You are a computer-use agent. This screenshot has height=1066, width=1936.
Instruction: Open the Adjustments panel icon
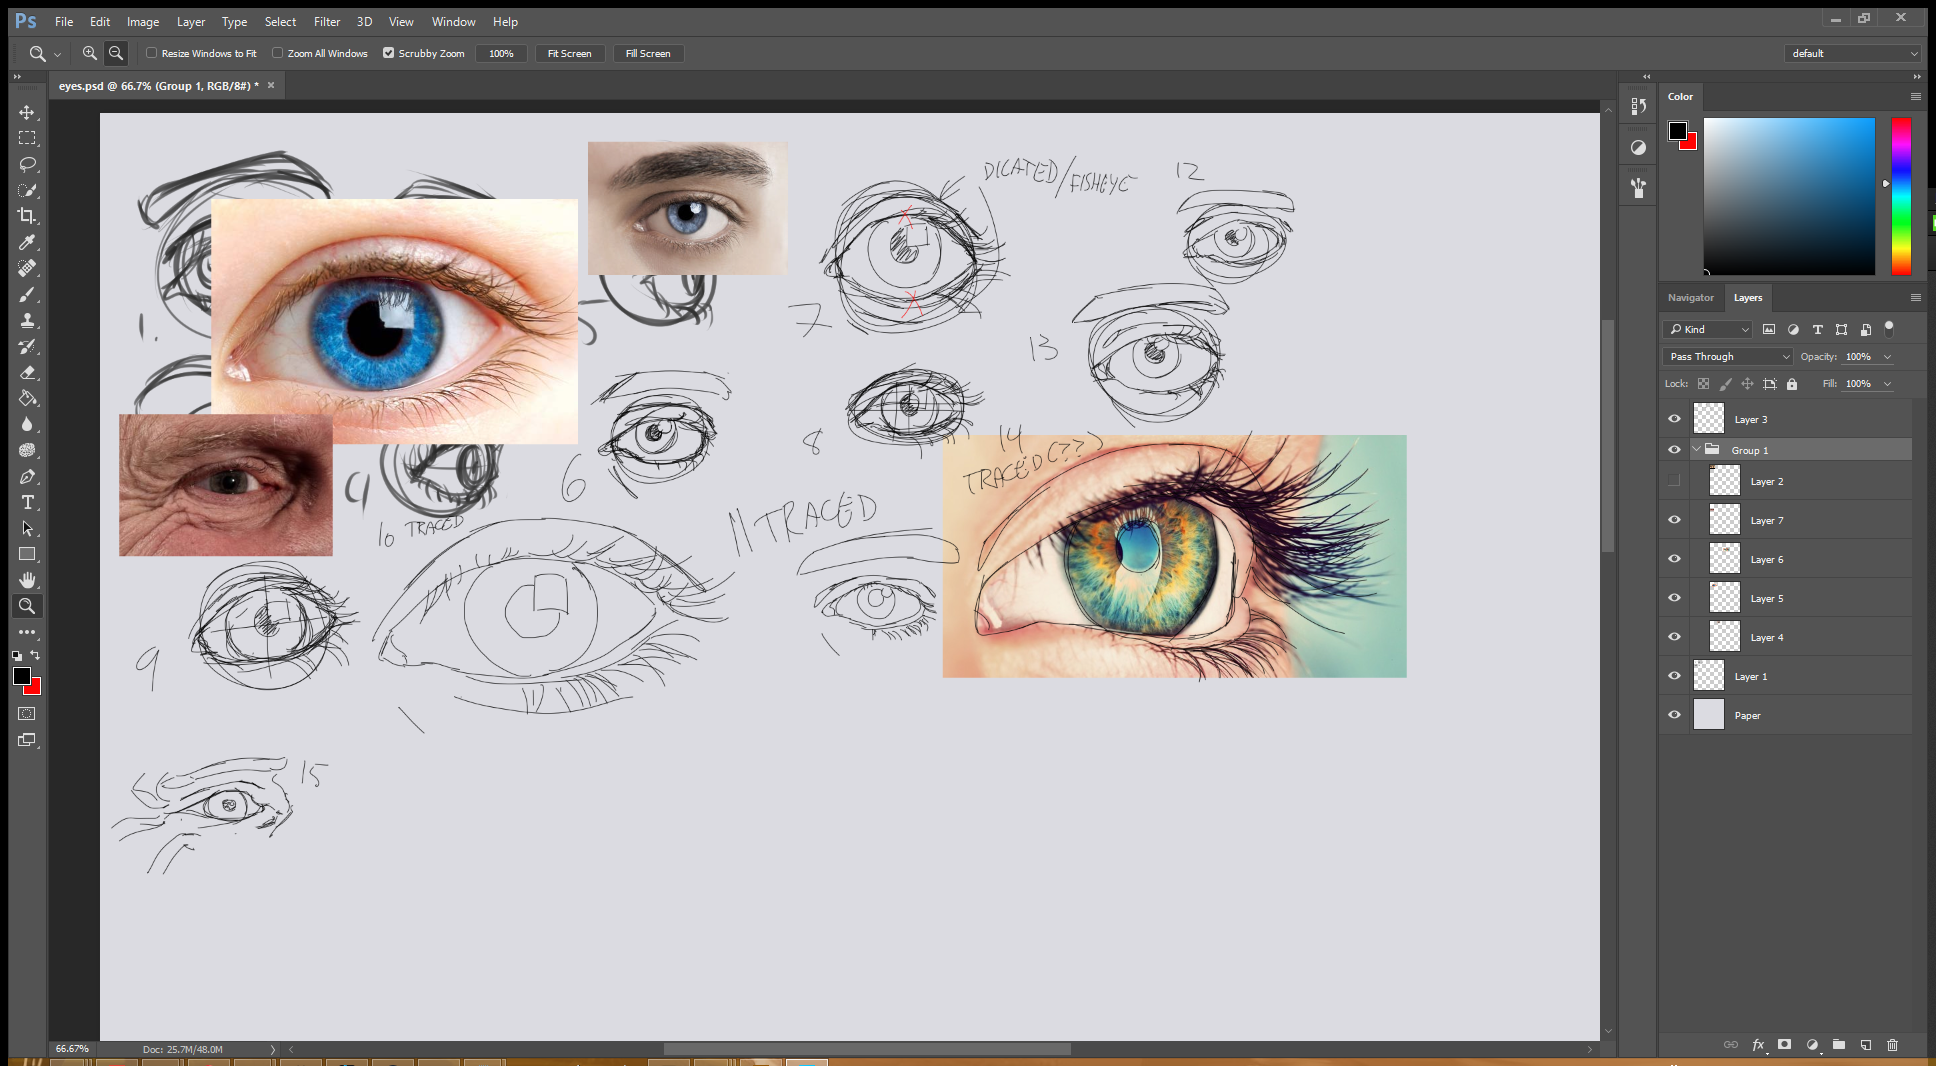(1638, 147)
